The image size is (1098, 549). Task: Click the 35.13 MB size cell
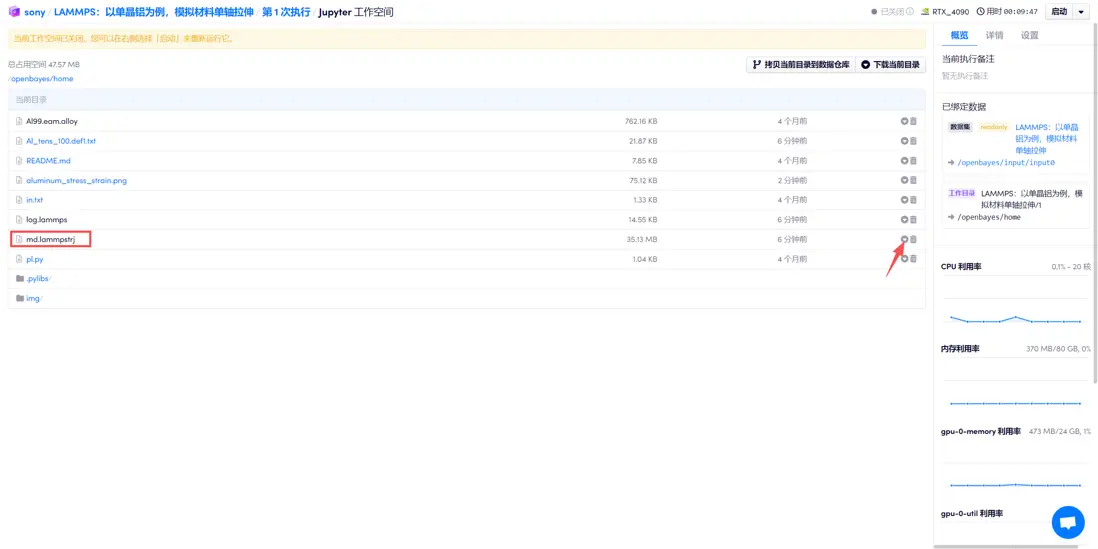(x=641, y=239)
